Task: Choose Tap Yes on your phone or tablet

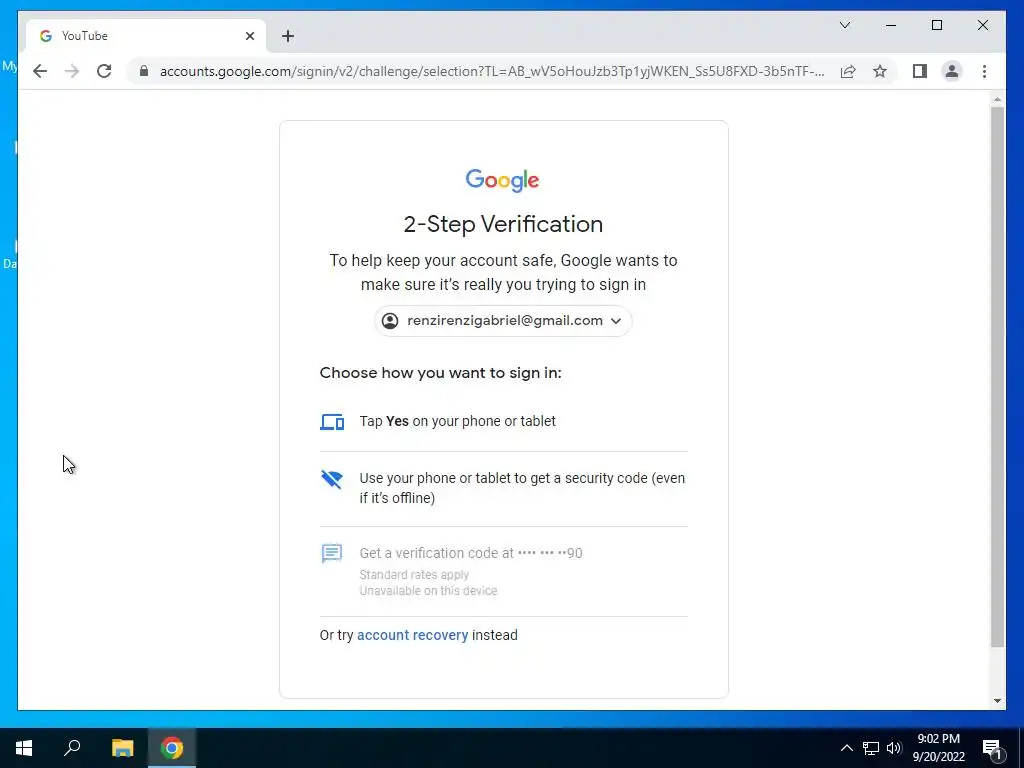Action: pos(503,421)
